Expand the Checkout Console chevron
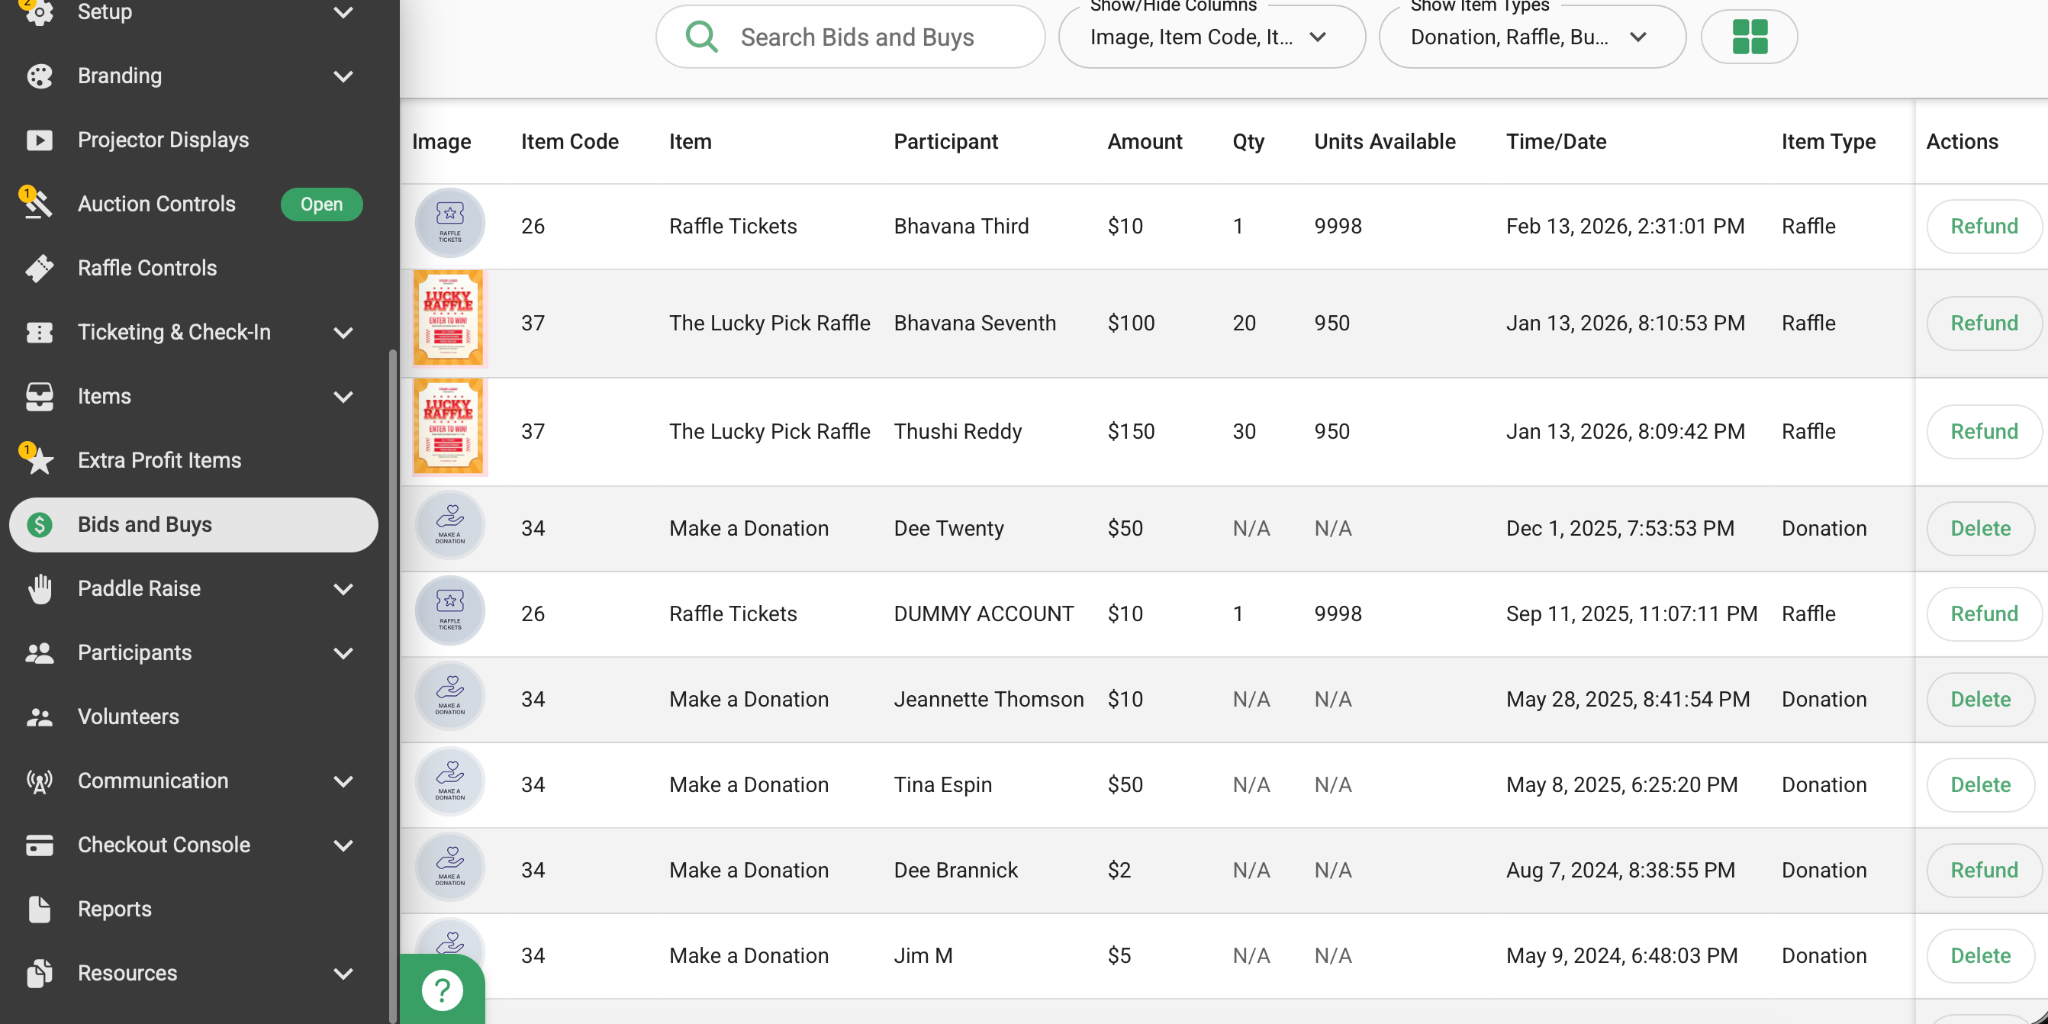Viewport: 2048px width, 1024px height. click(343, 845)
